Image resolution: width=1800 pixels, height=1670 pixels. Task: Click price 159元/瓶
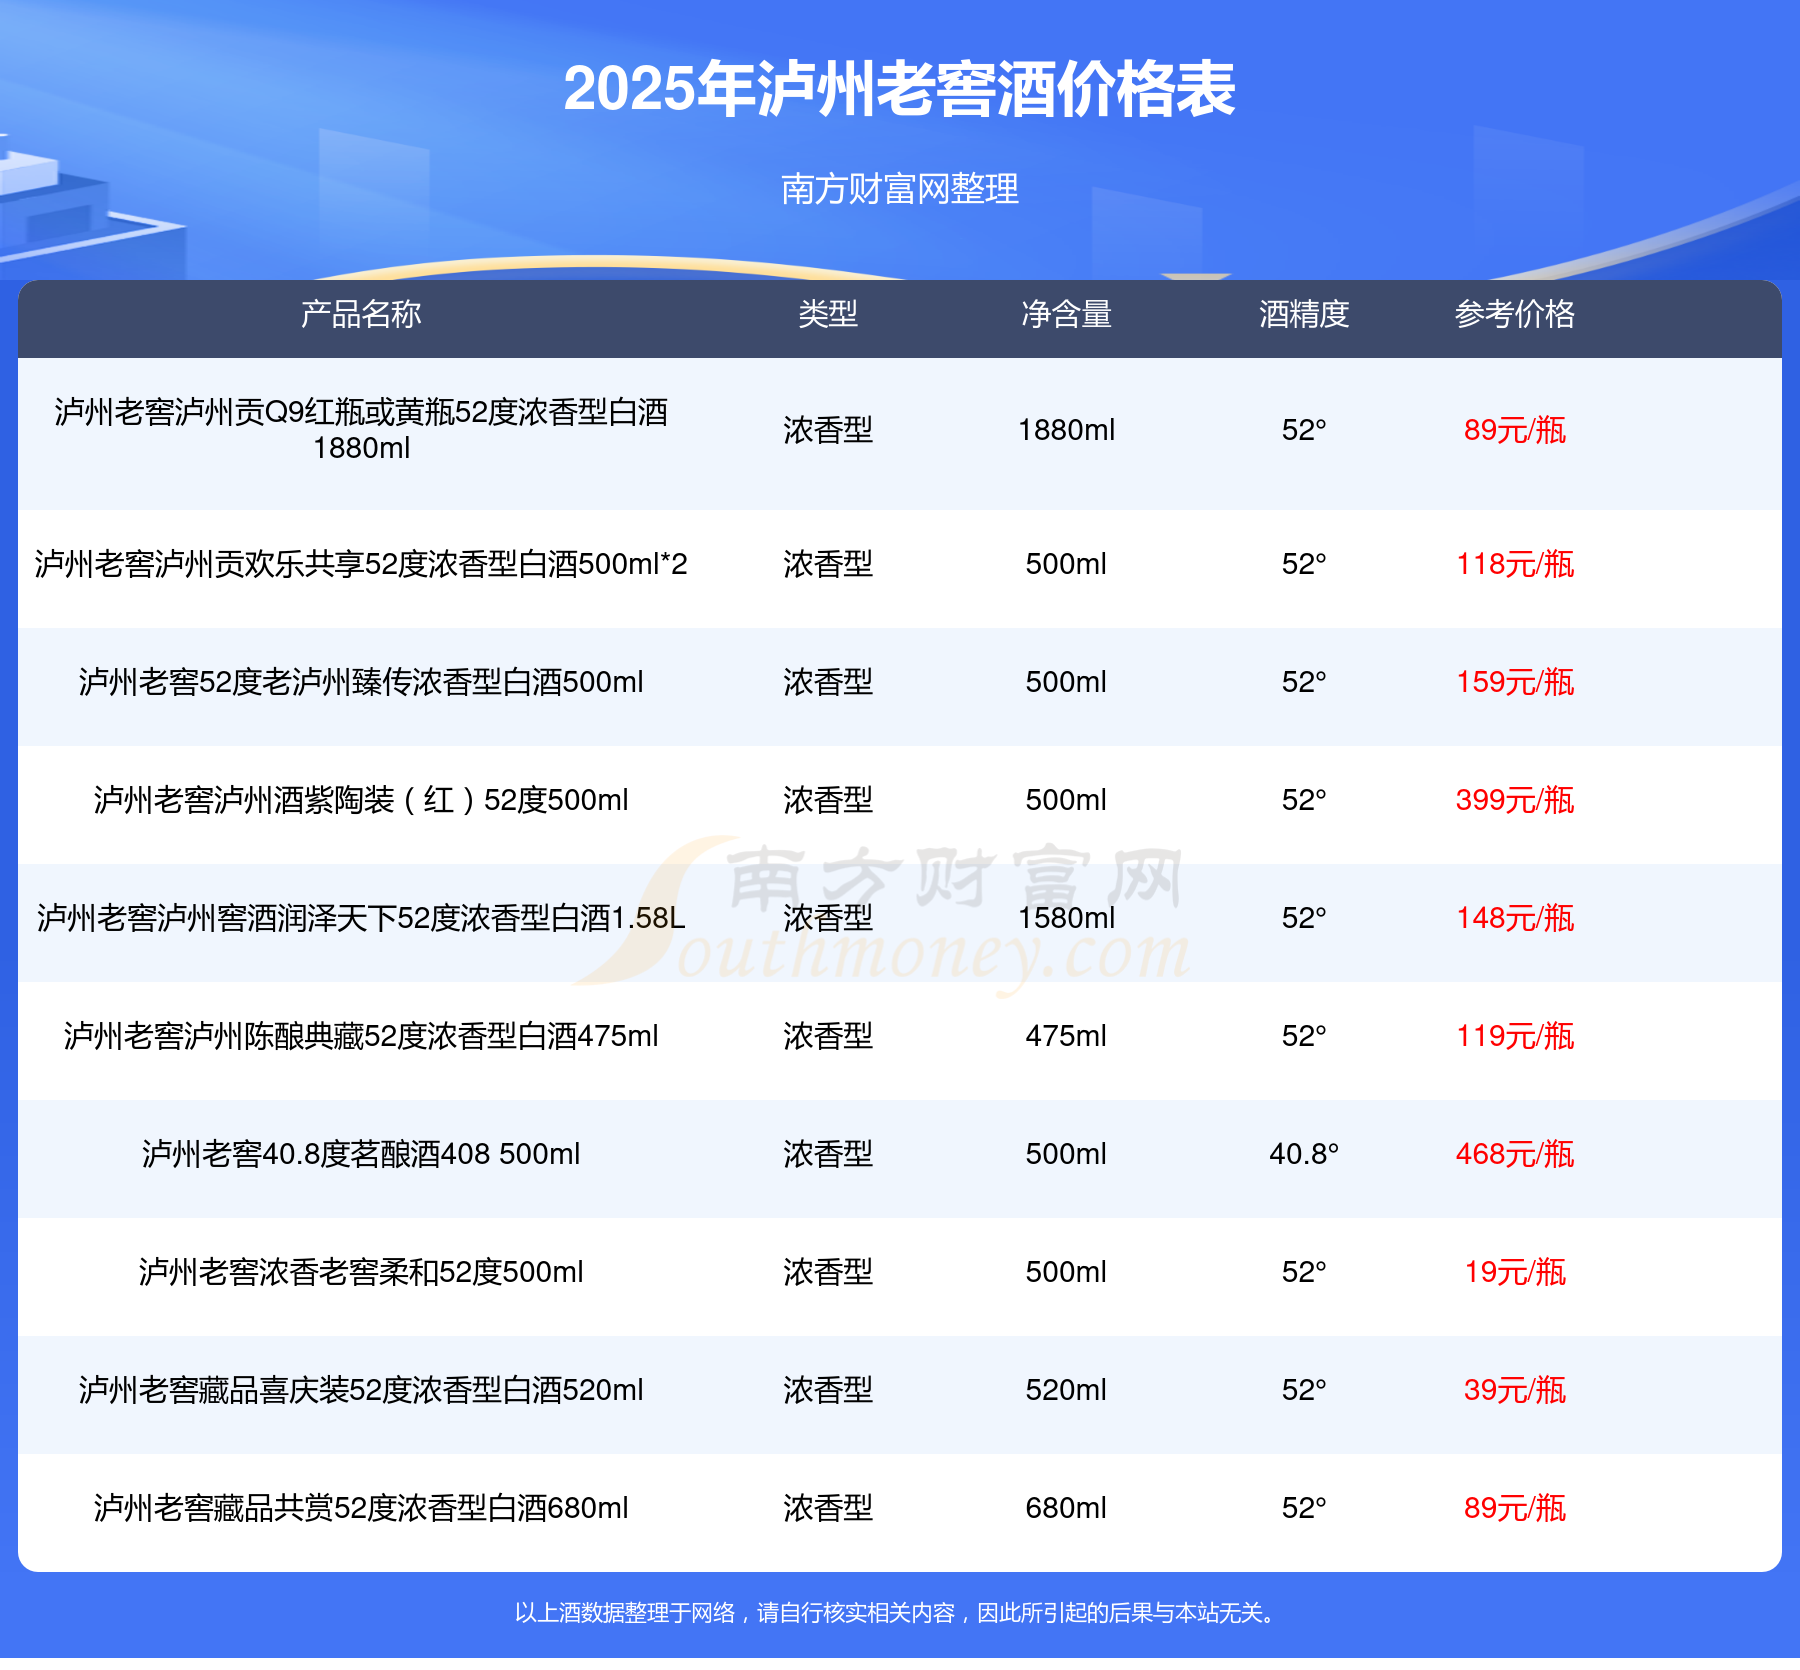pyautogui.click(x=1515, y=682)
